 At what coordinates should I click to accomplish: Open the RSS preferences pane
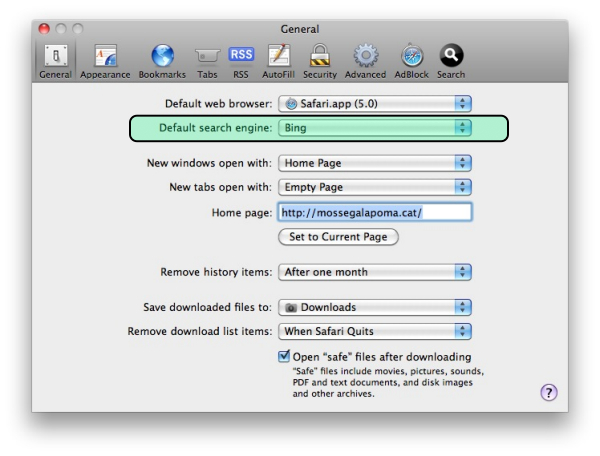(241, 61)
